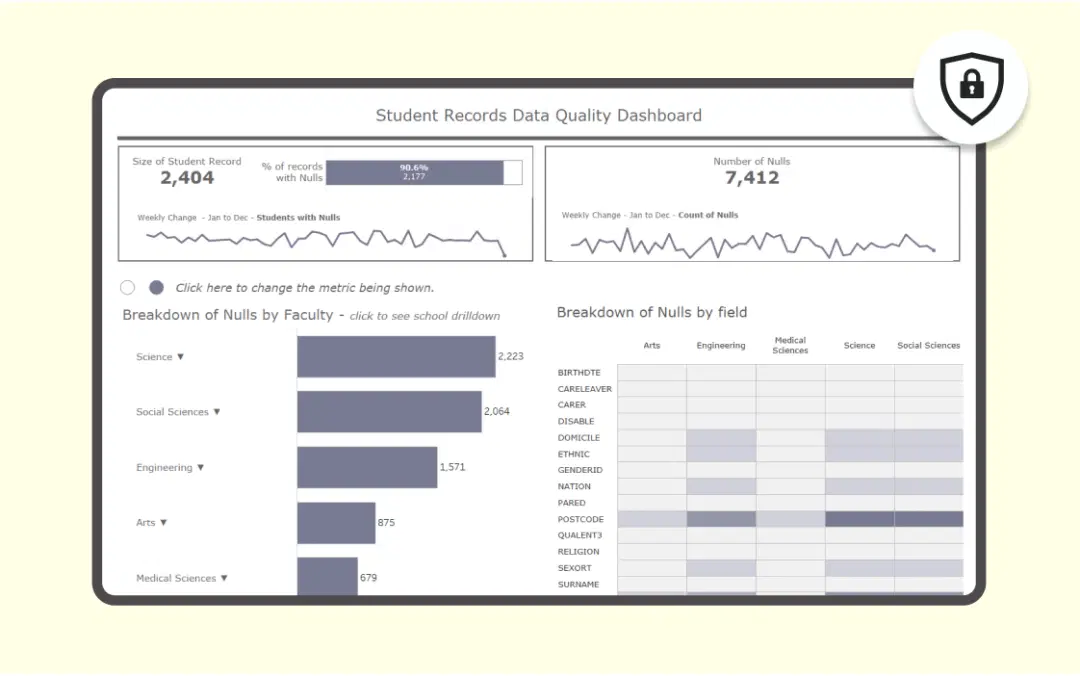The width and height of the screenshot is (1080, 676).
Task: Toggle the metric using the right radio circle
Action: [x=155, y=287]
